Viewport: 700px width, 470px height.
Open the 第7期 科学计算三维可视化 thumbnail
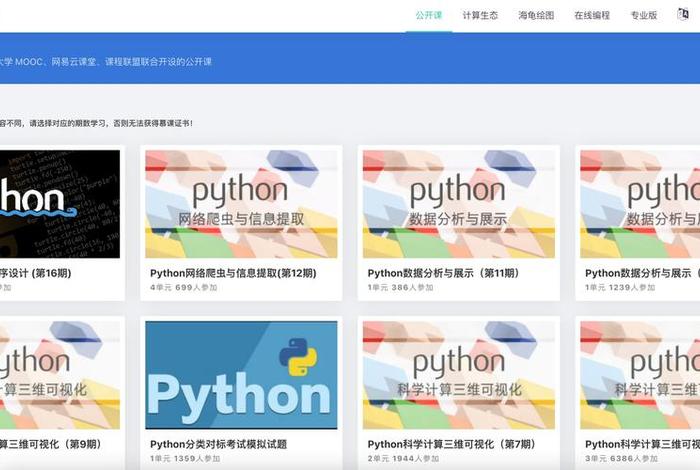point(458,375)
